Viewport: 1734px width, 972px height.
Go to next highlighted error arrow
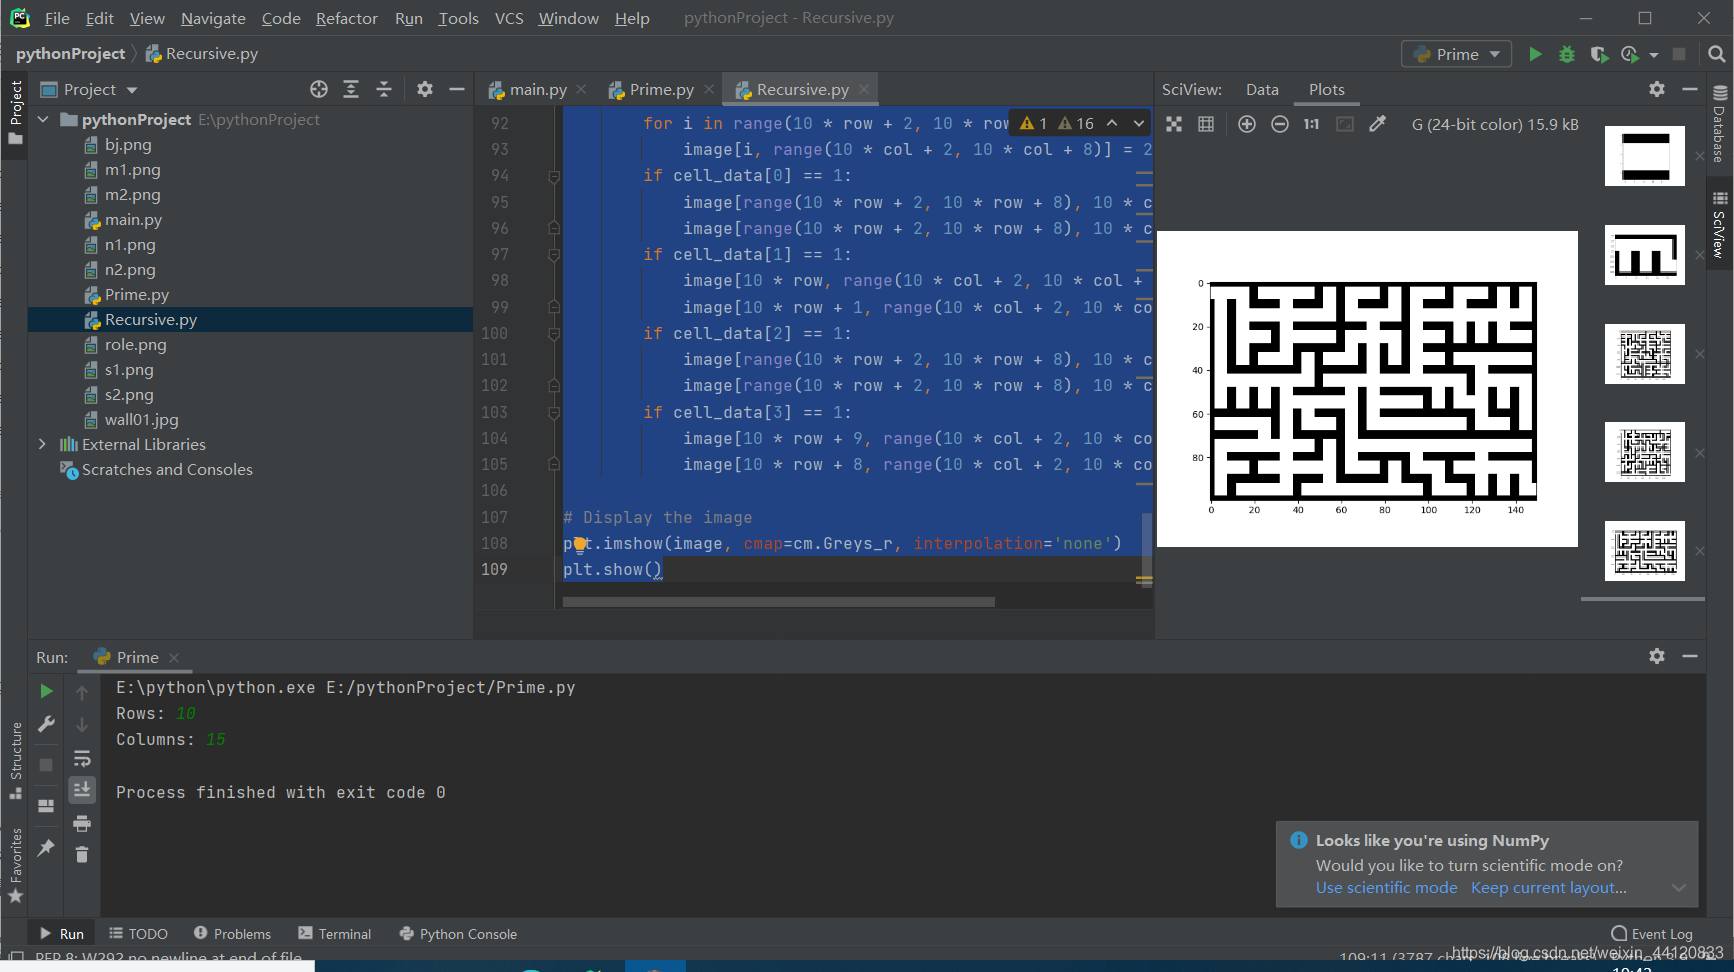pyautogui.click(x=1139, y=123)
